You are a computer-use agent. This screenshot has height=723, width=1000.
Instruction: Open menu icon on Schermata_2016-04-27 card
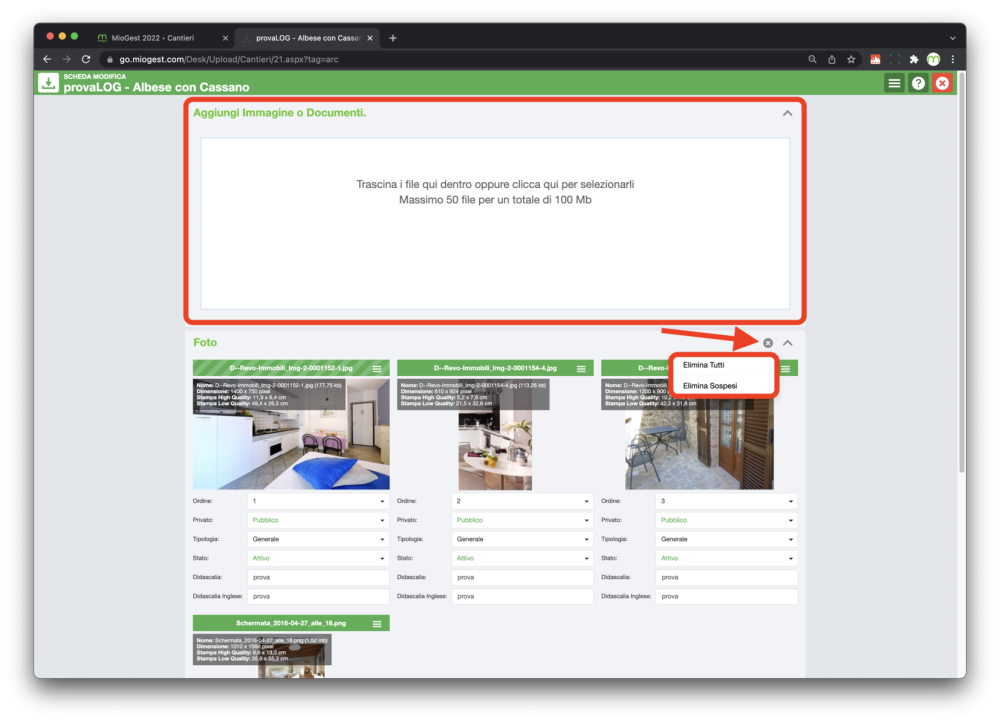click(x=377, y=624)
